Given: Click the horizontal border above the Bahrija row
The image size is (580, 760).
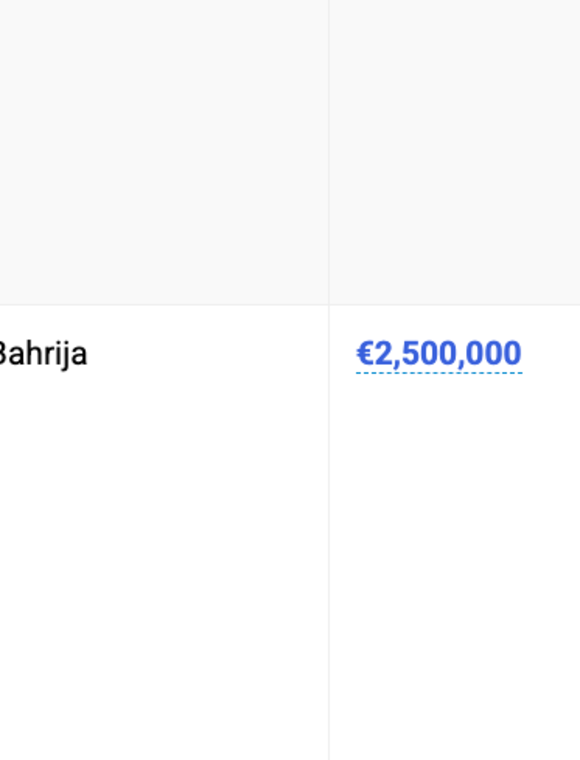Looking at the screenshot, I should pyautogui.click(x=164, y=305).
